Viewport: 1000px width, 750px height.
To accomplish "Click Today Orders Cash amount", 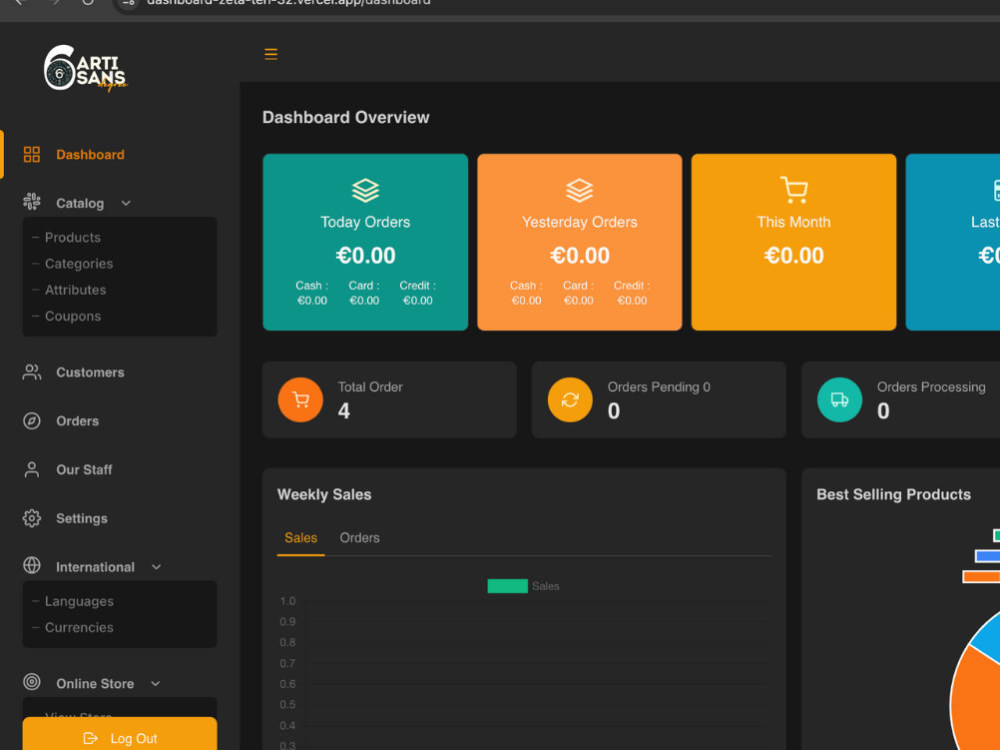I will pos(312,300).
